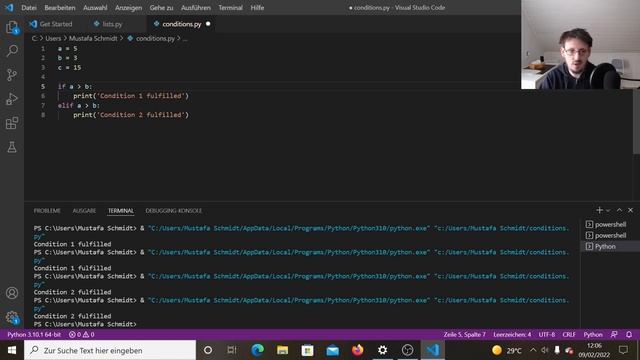640x360 pixels.
Task: Close the terminal panel
Action: coord(630,210)
